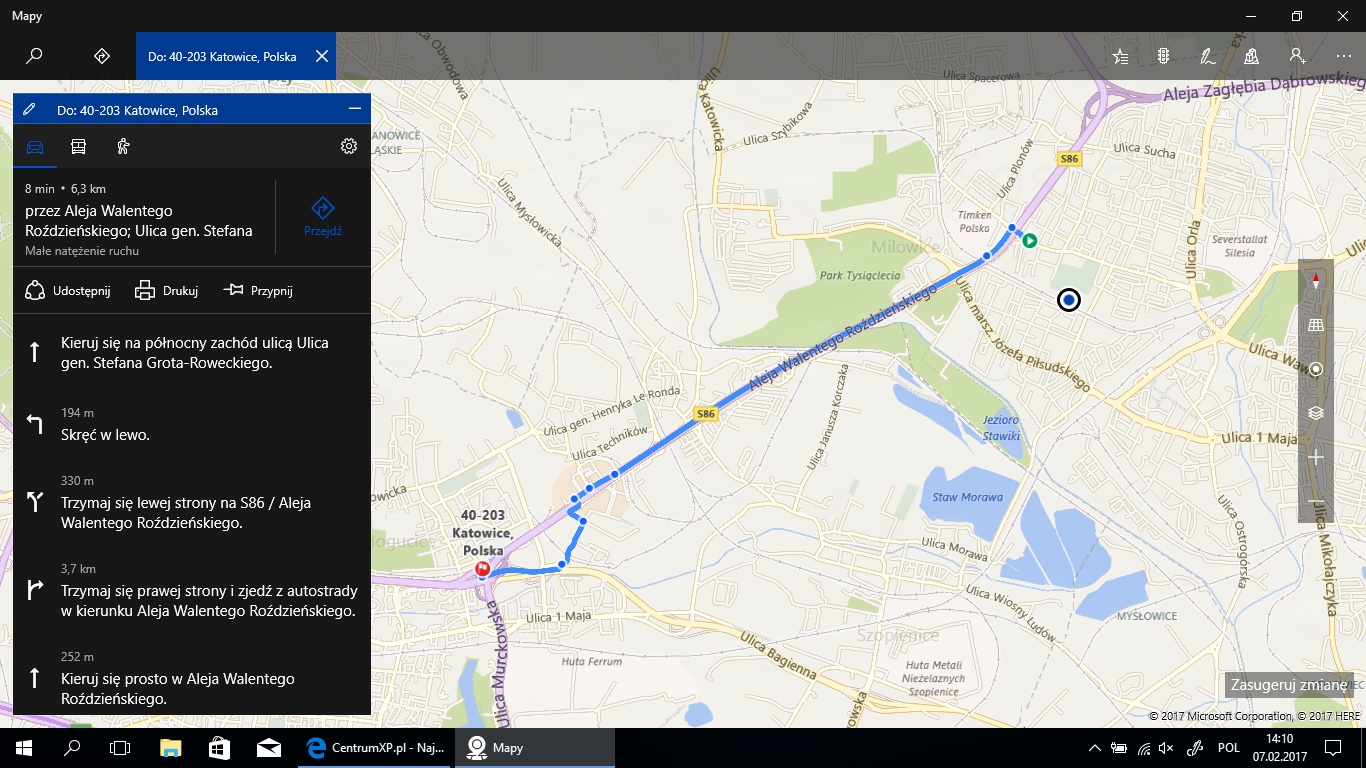Switch the POL input language indicator
This screenshot has height=768, width=1366.
[1228, 747]
